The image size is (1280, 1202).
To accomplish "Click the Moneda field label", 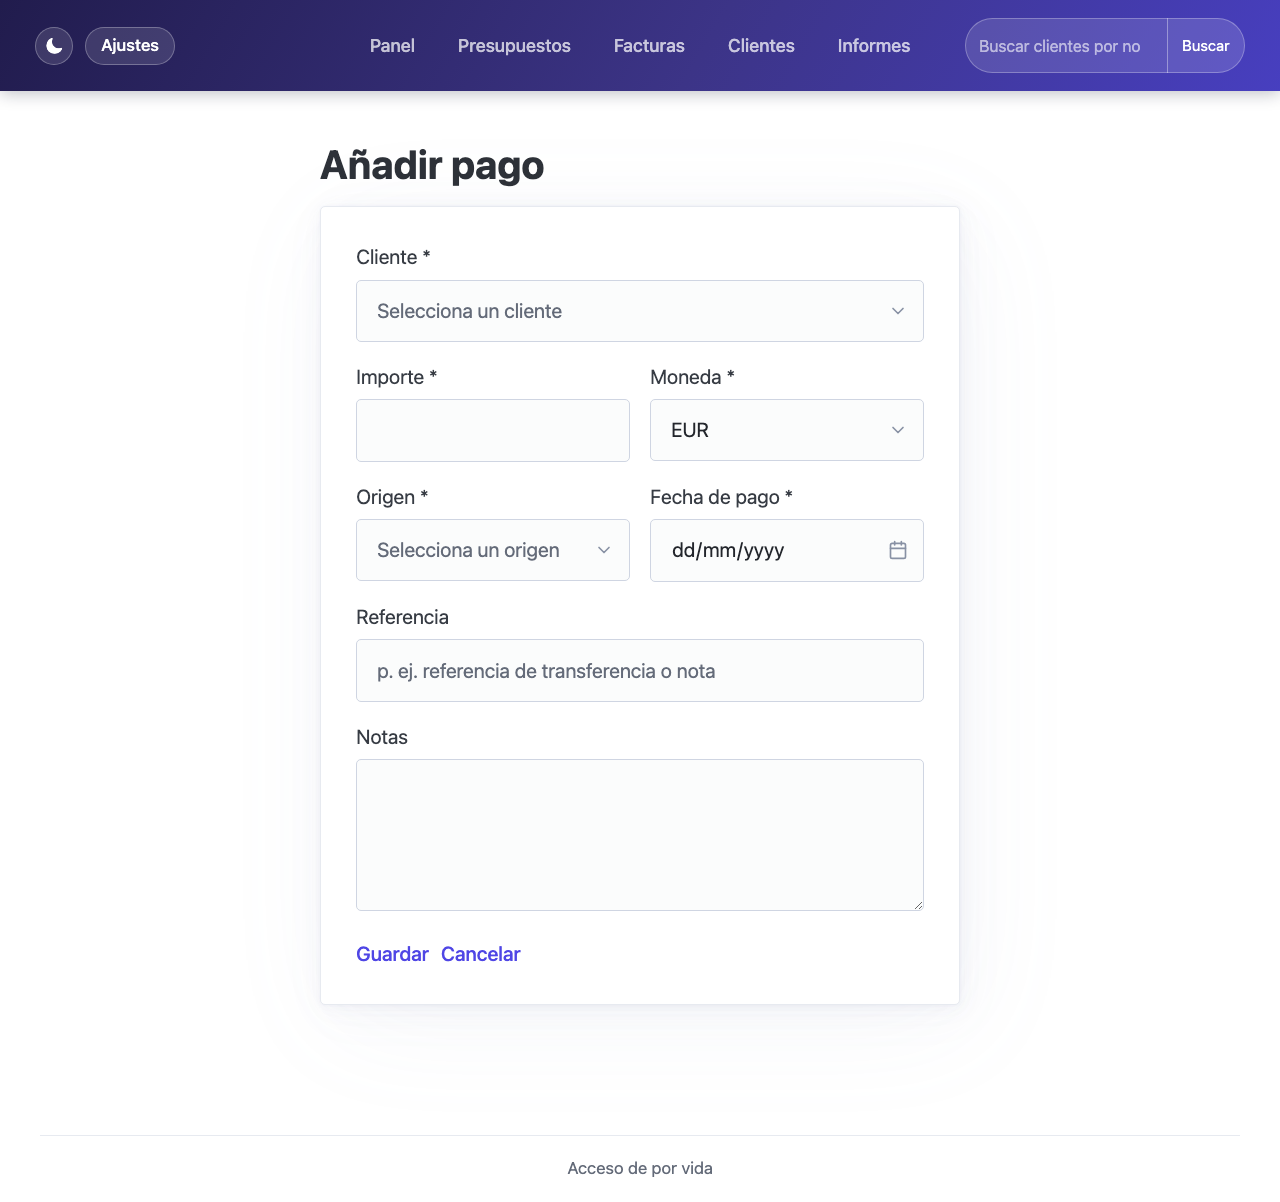I will click(x=692, y=377).
